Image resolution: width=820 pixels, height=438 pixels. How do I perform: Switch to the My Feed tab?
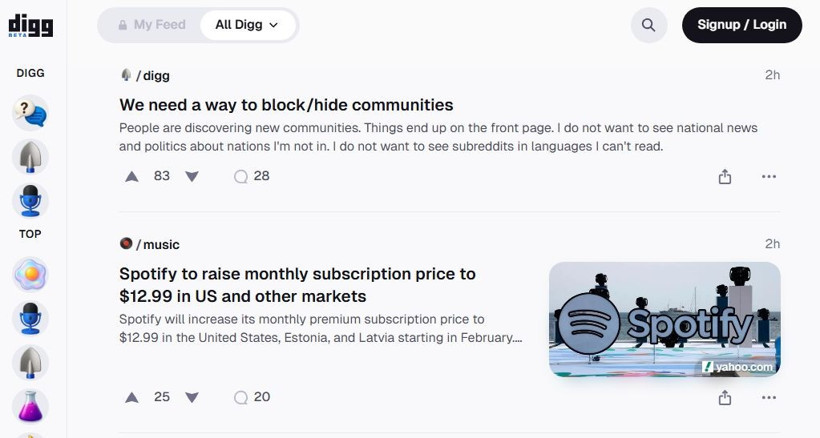coord(151,25)
